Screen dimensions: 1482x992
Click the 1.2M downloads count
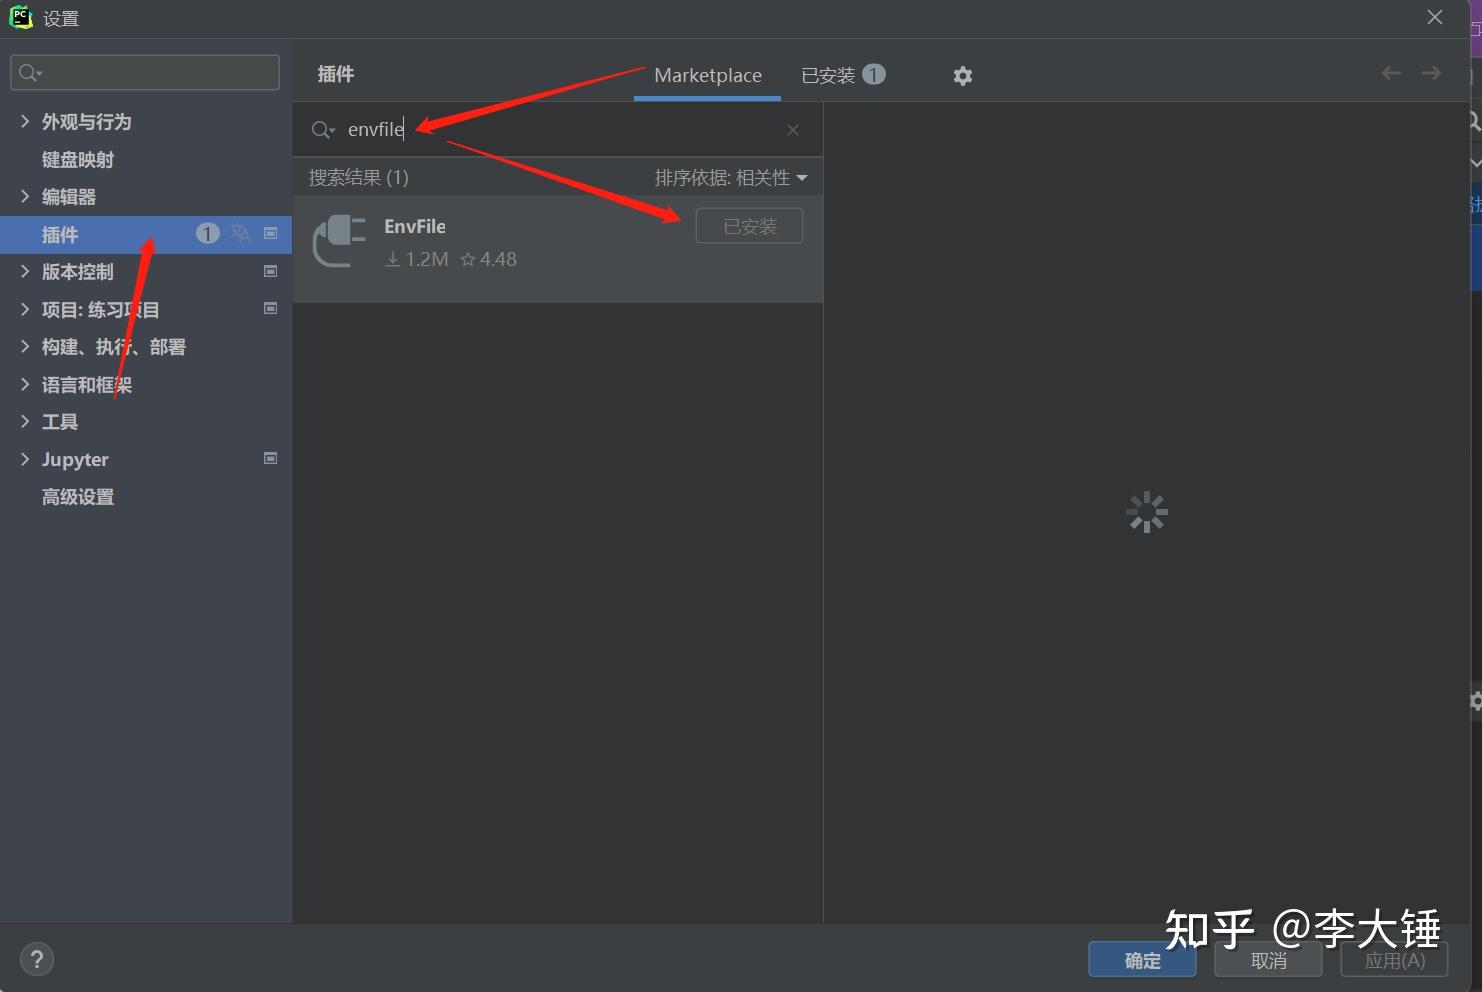pyautogui.click(x=417, y=259)
